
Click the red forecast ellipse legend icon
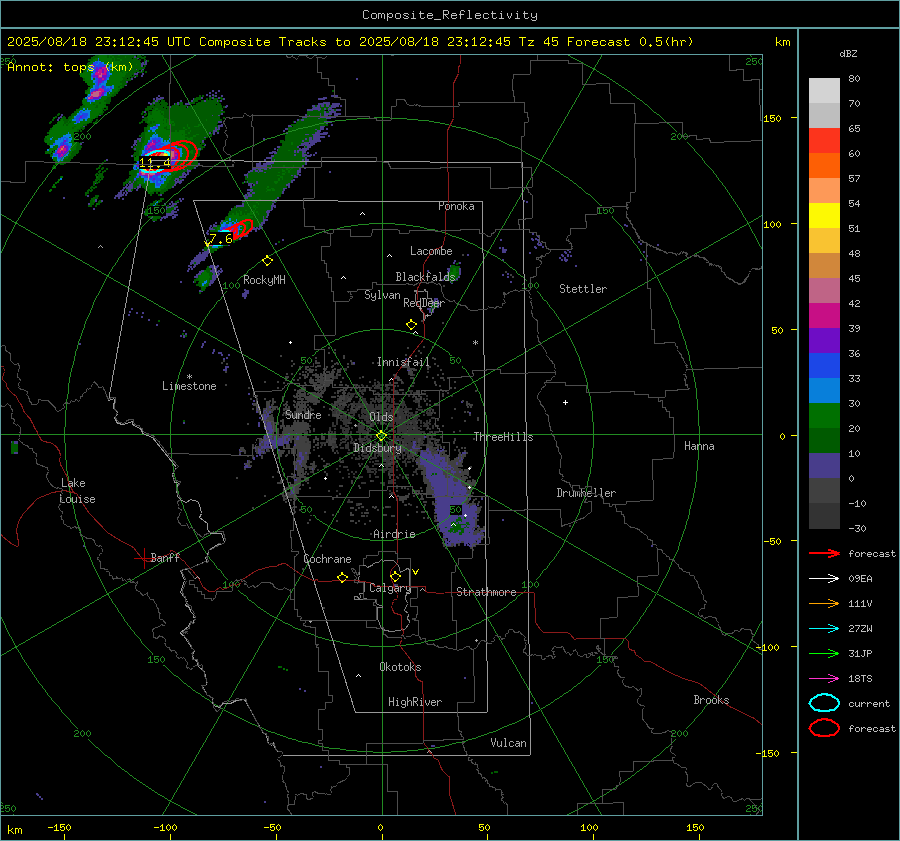824,728
